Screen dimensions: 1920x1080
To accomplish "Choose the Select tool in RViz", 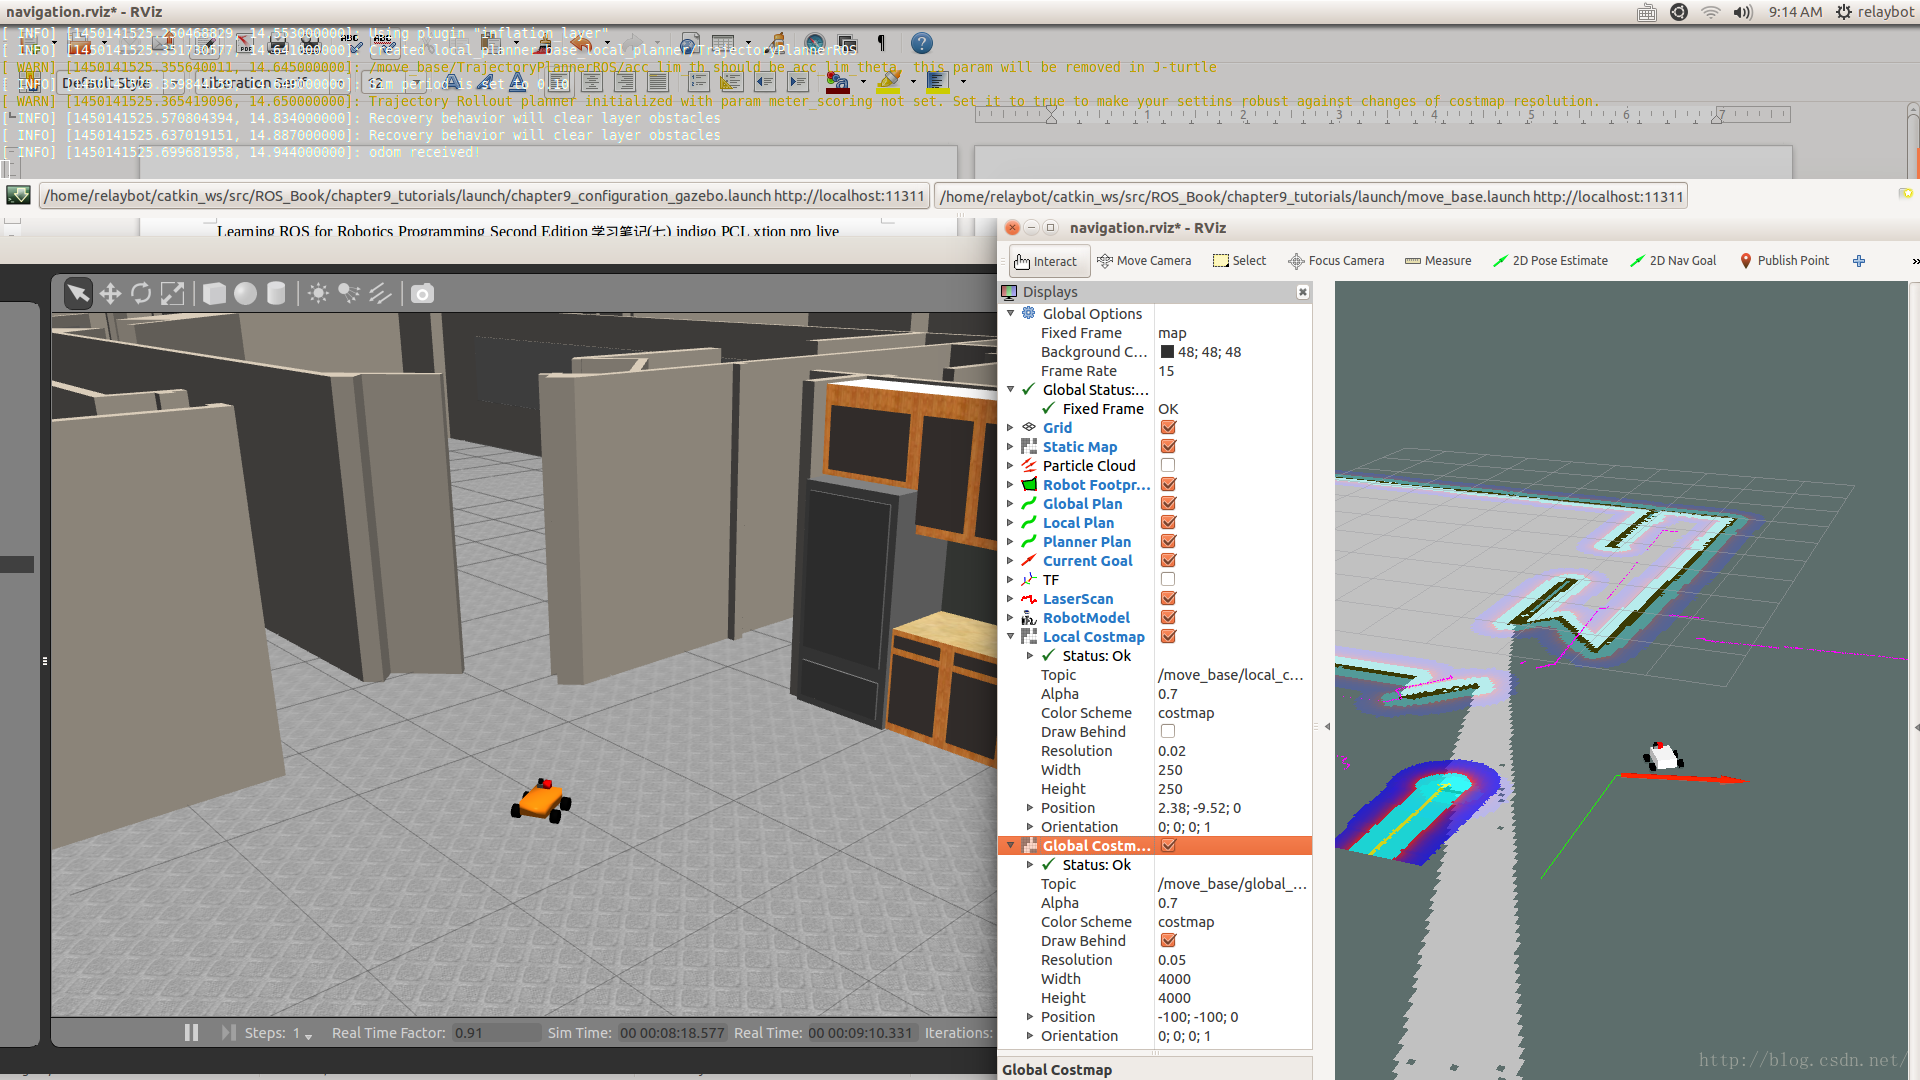I will coord(1239,261).
